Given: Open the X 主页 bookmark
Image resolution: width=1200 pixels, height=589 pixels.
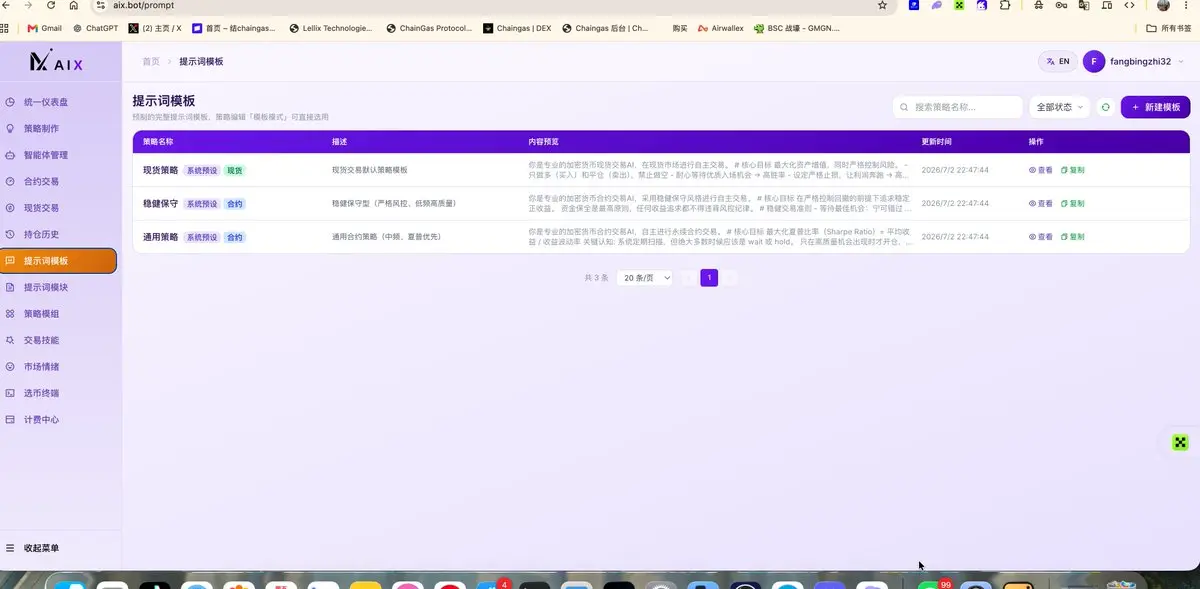Looking at the screenshot, I should pos(155,28).
